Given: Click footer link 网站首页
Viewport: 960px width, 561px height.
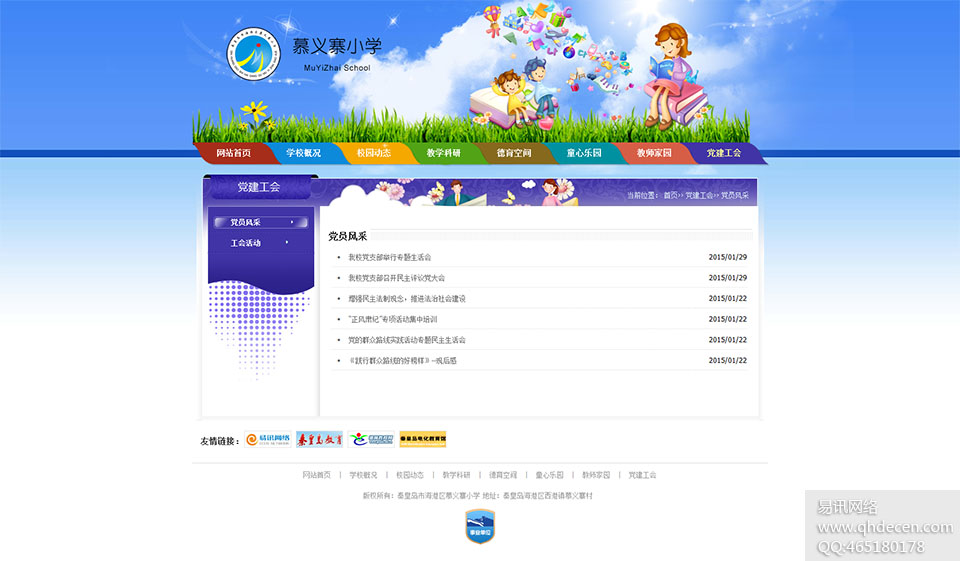Looking at the screenshot, I should [317, 475].
